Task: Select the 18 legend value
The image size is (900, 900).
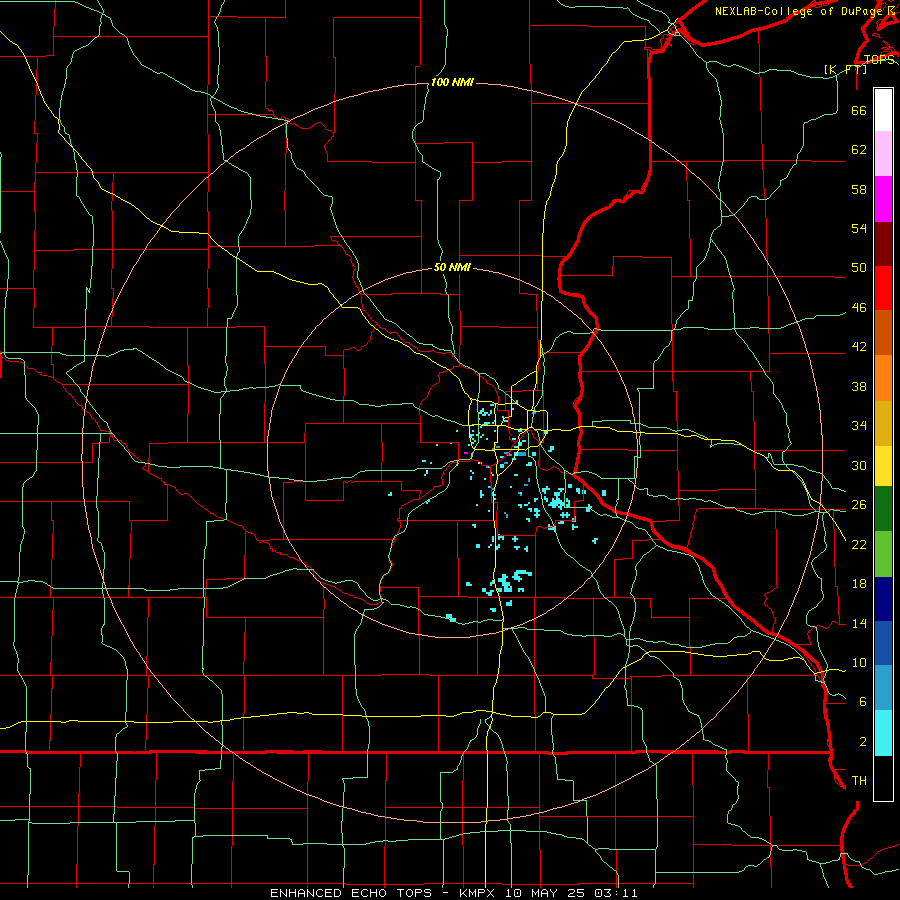Action: click(x=859, y=584)
